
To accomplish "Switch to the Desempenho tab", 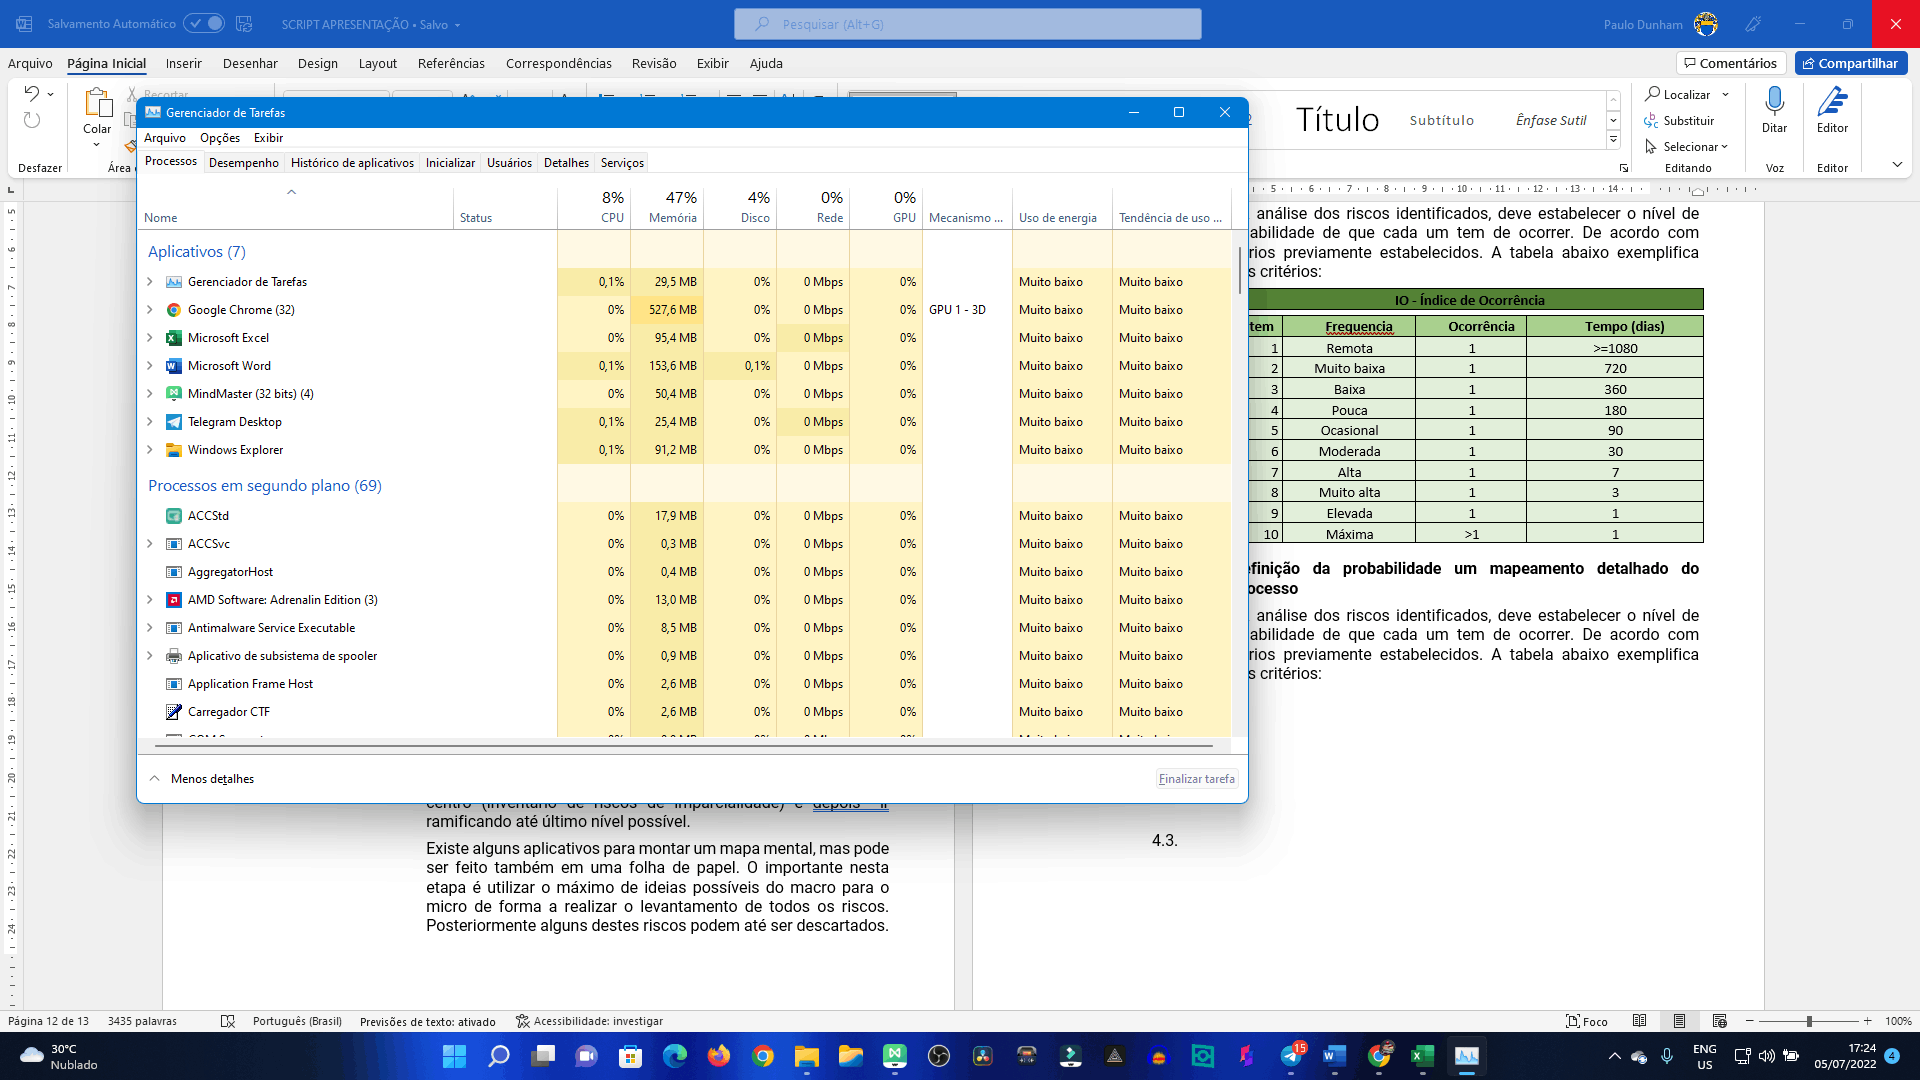I will click(x=244, y=162).
